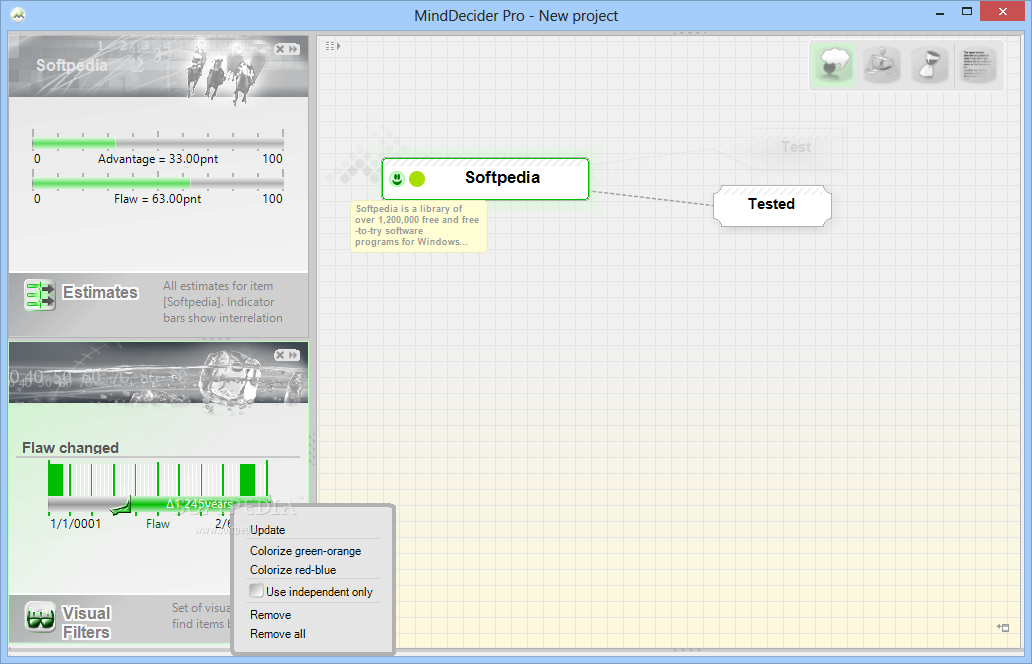Click forward arrows on Estimates widget

pyautogui.click(x=294, y=49)
